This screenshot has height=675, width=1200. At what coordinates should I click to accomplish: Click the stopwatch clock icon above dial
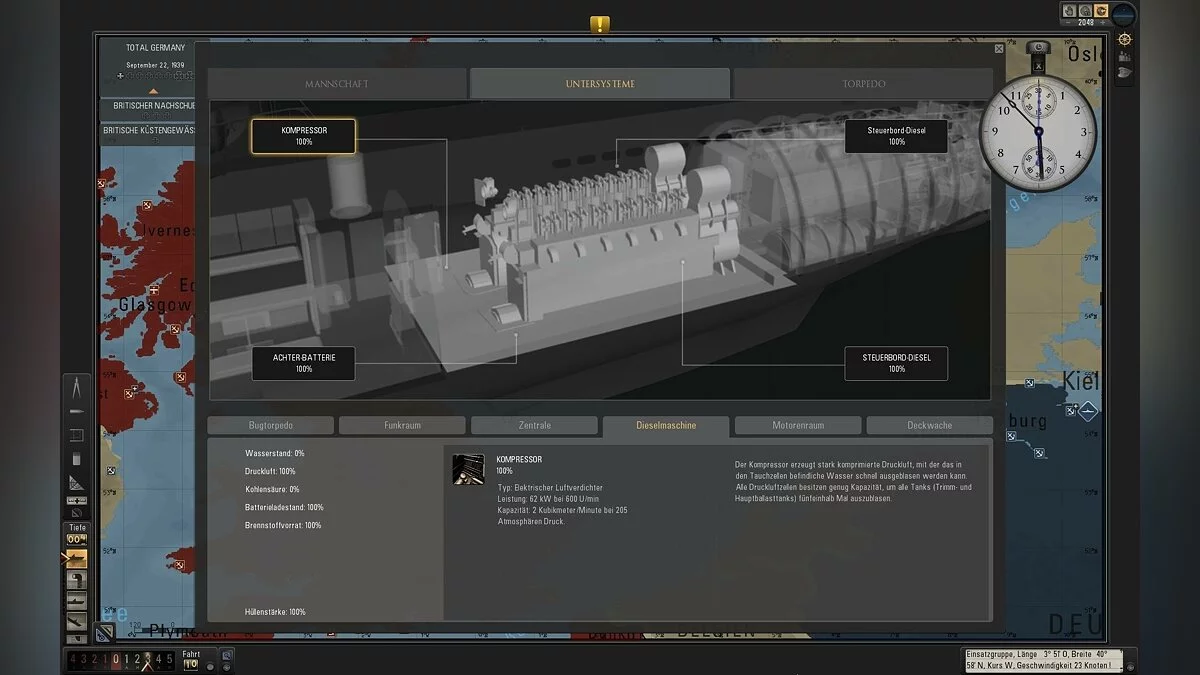(1038, 47)
